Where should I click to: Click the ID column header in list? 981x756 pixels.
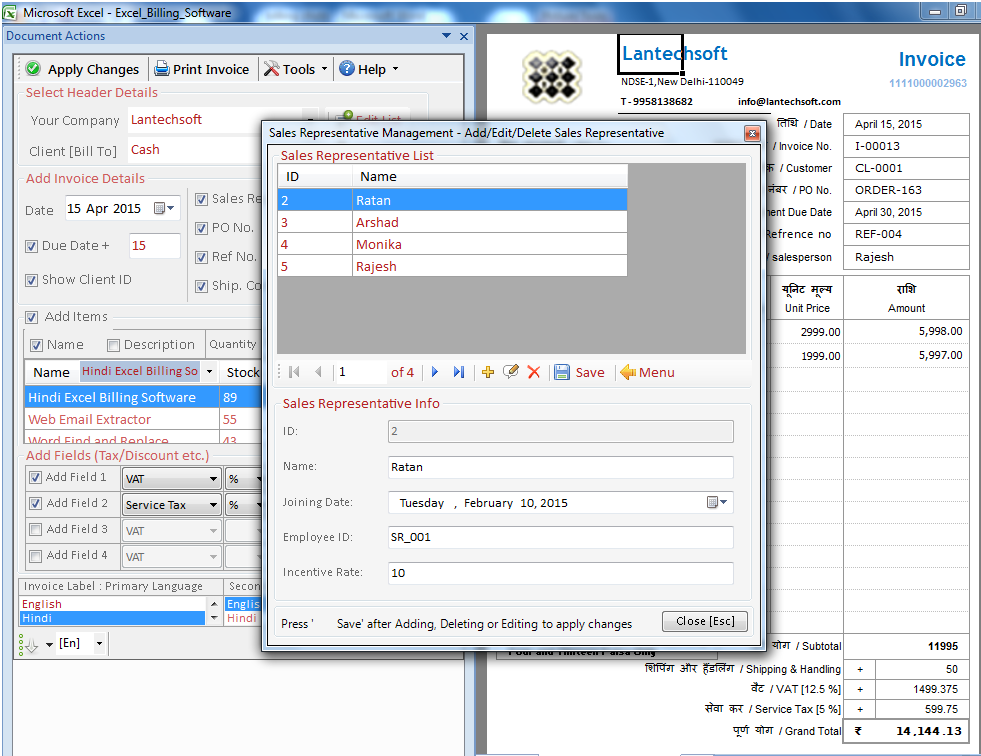[315, 176]
